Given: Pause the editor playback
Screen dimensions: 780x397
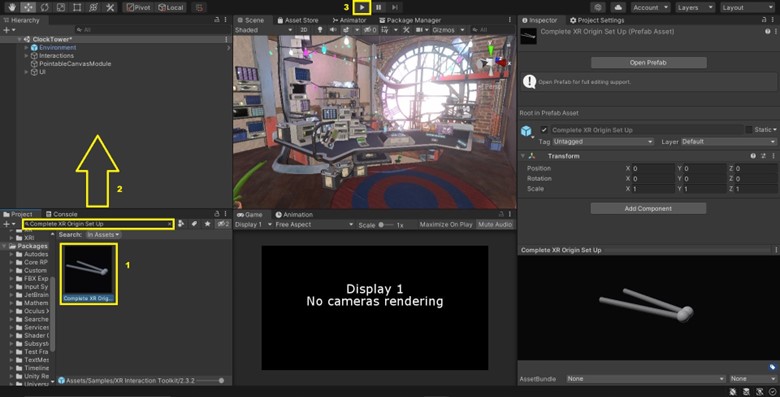Looking at the screenshot, I should (x=379, y=7).
